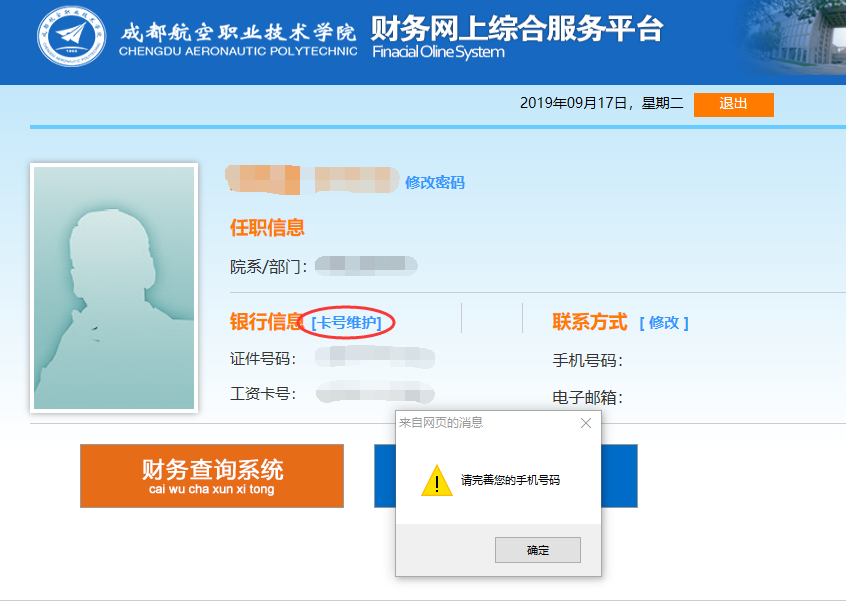Open the 卡号维护 bank card link

pos(346,323)
